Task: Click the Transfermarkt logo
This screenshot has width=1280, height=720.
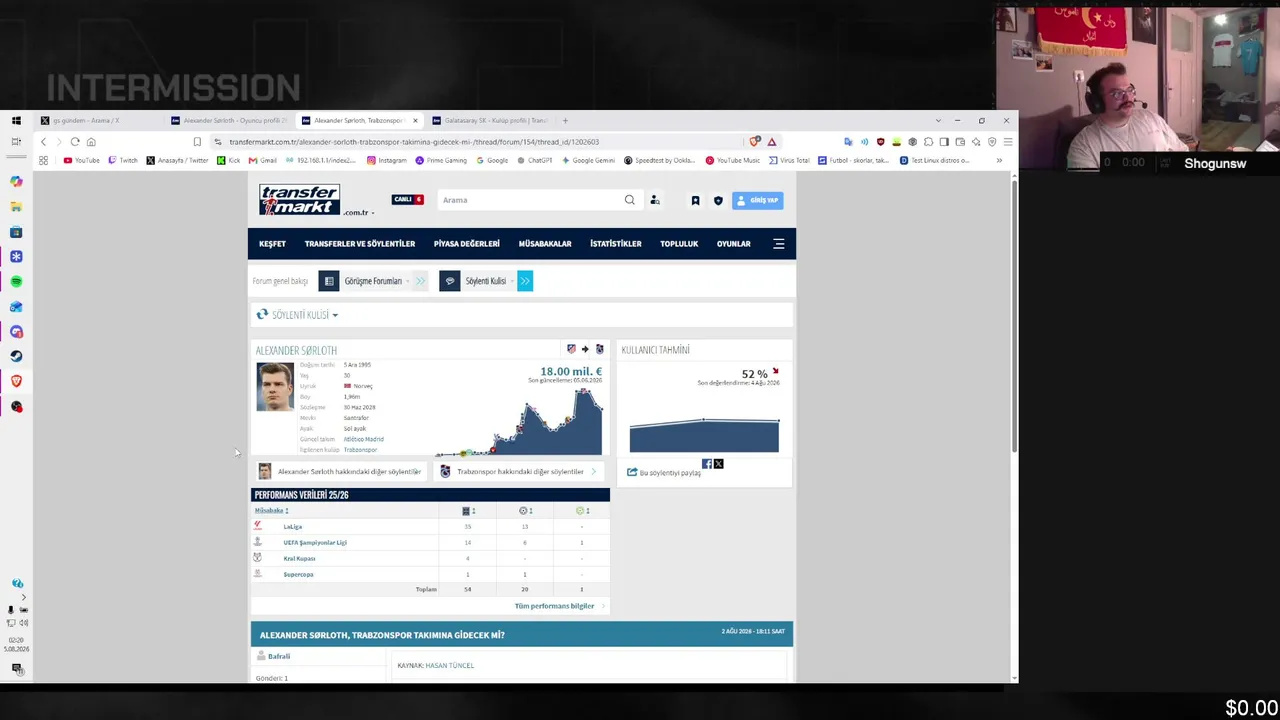Action: coord(300,200)
